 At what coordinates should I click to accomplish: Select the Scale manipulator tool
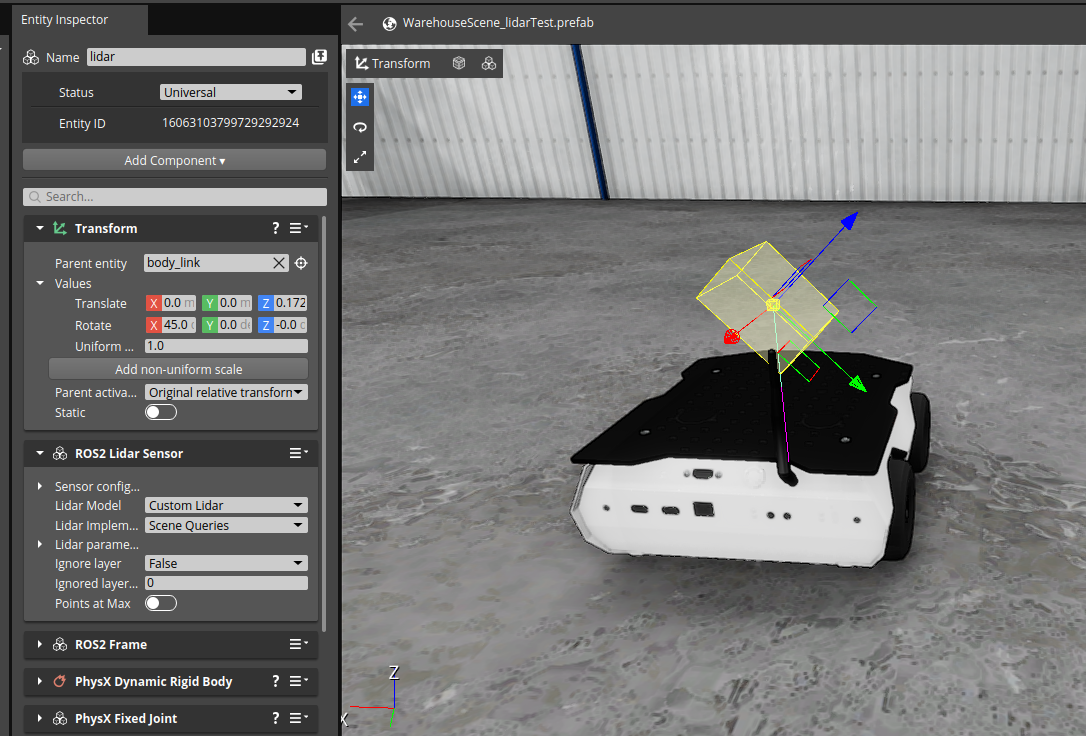coord(359,157)
